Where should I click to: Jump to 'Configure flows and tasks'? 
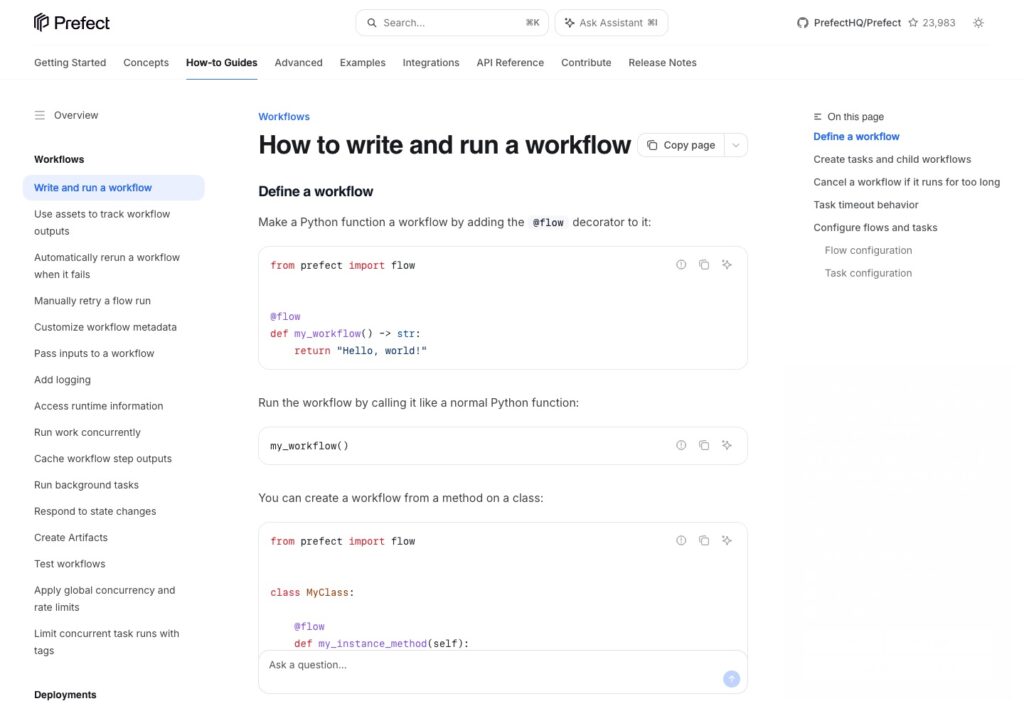(875, 228)
